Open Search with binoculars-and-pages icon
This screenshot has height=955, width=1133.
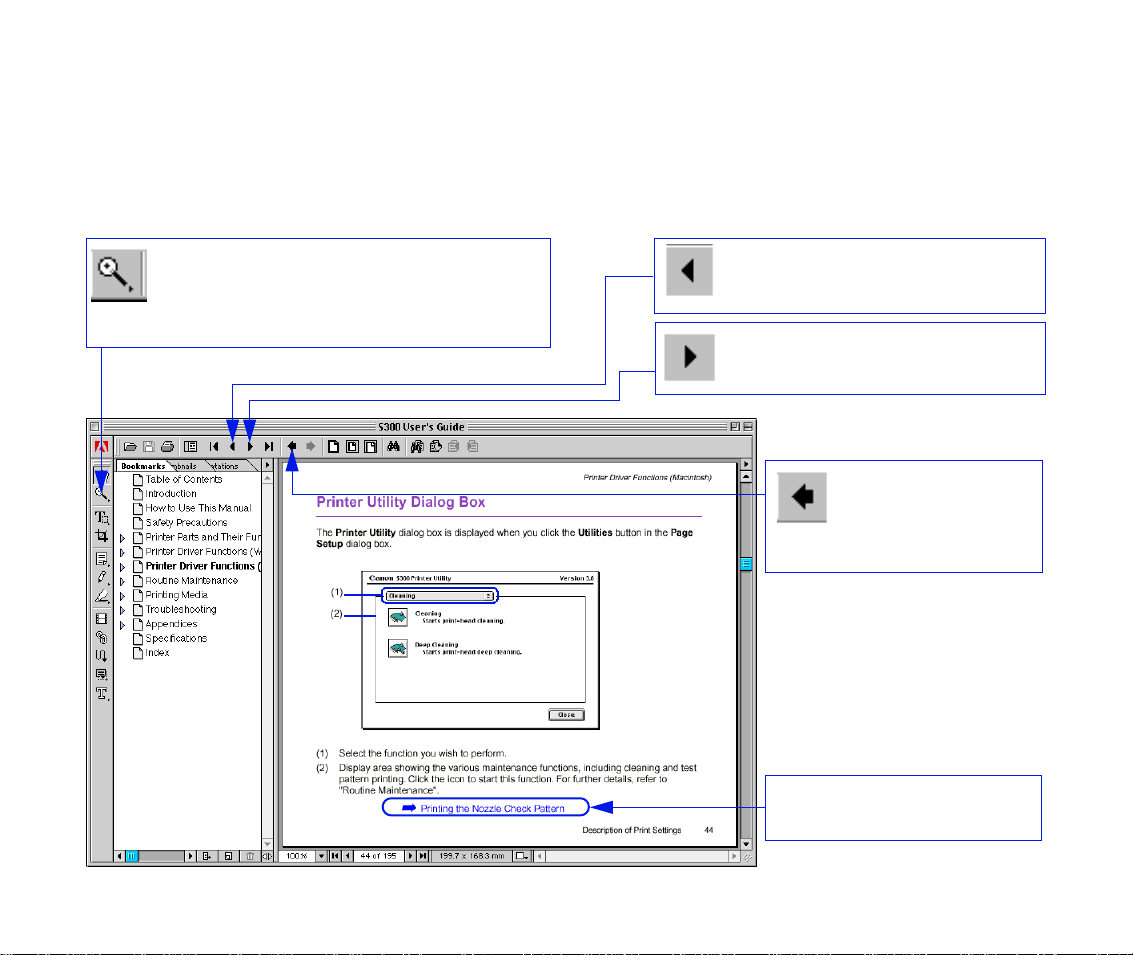point(417,446)
